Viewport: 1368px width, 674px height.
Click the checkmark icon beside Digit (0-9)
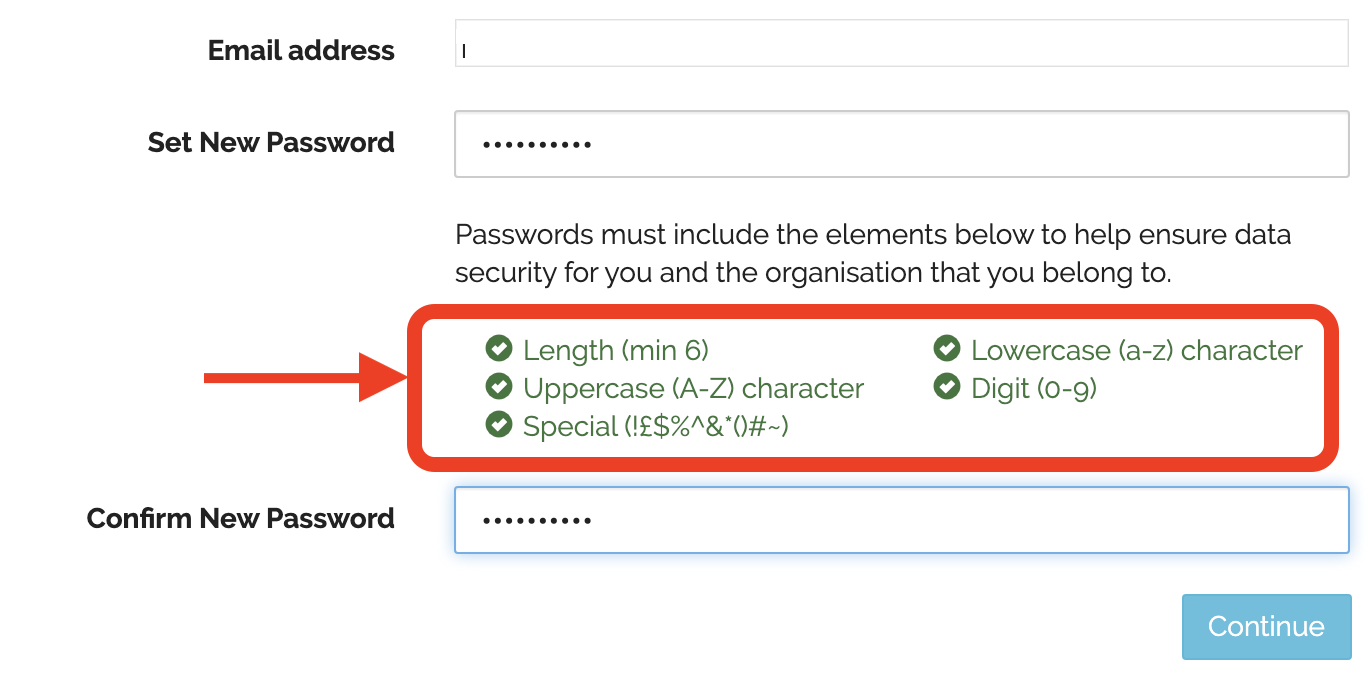click(946, 386)
